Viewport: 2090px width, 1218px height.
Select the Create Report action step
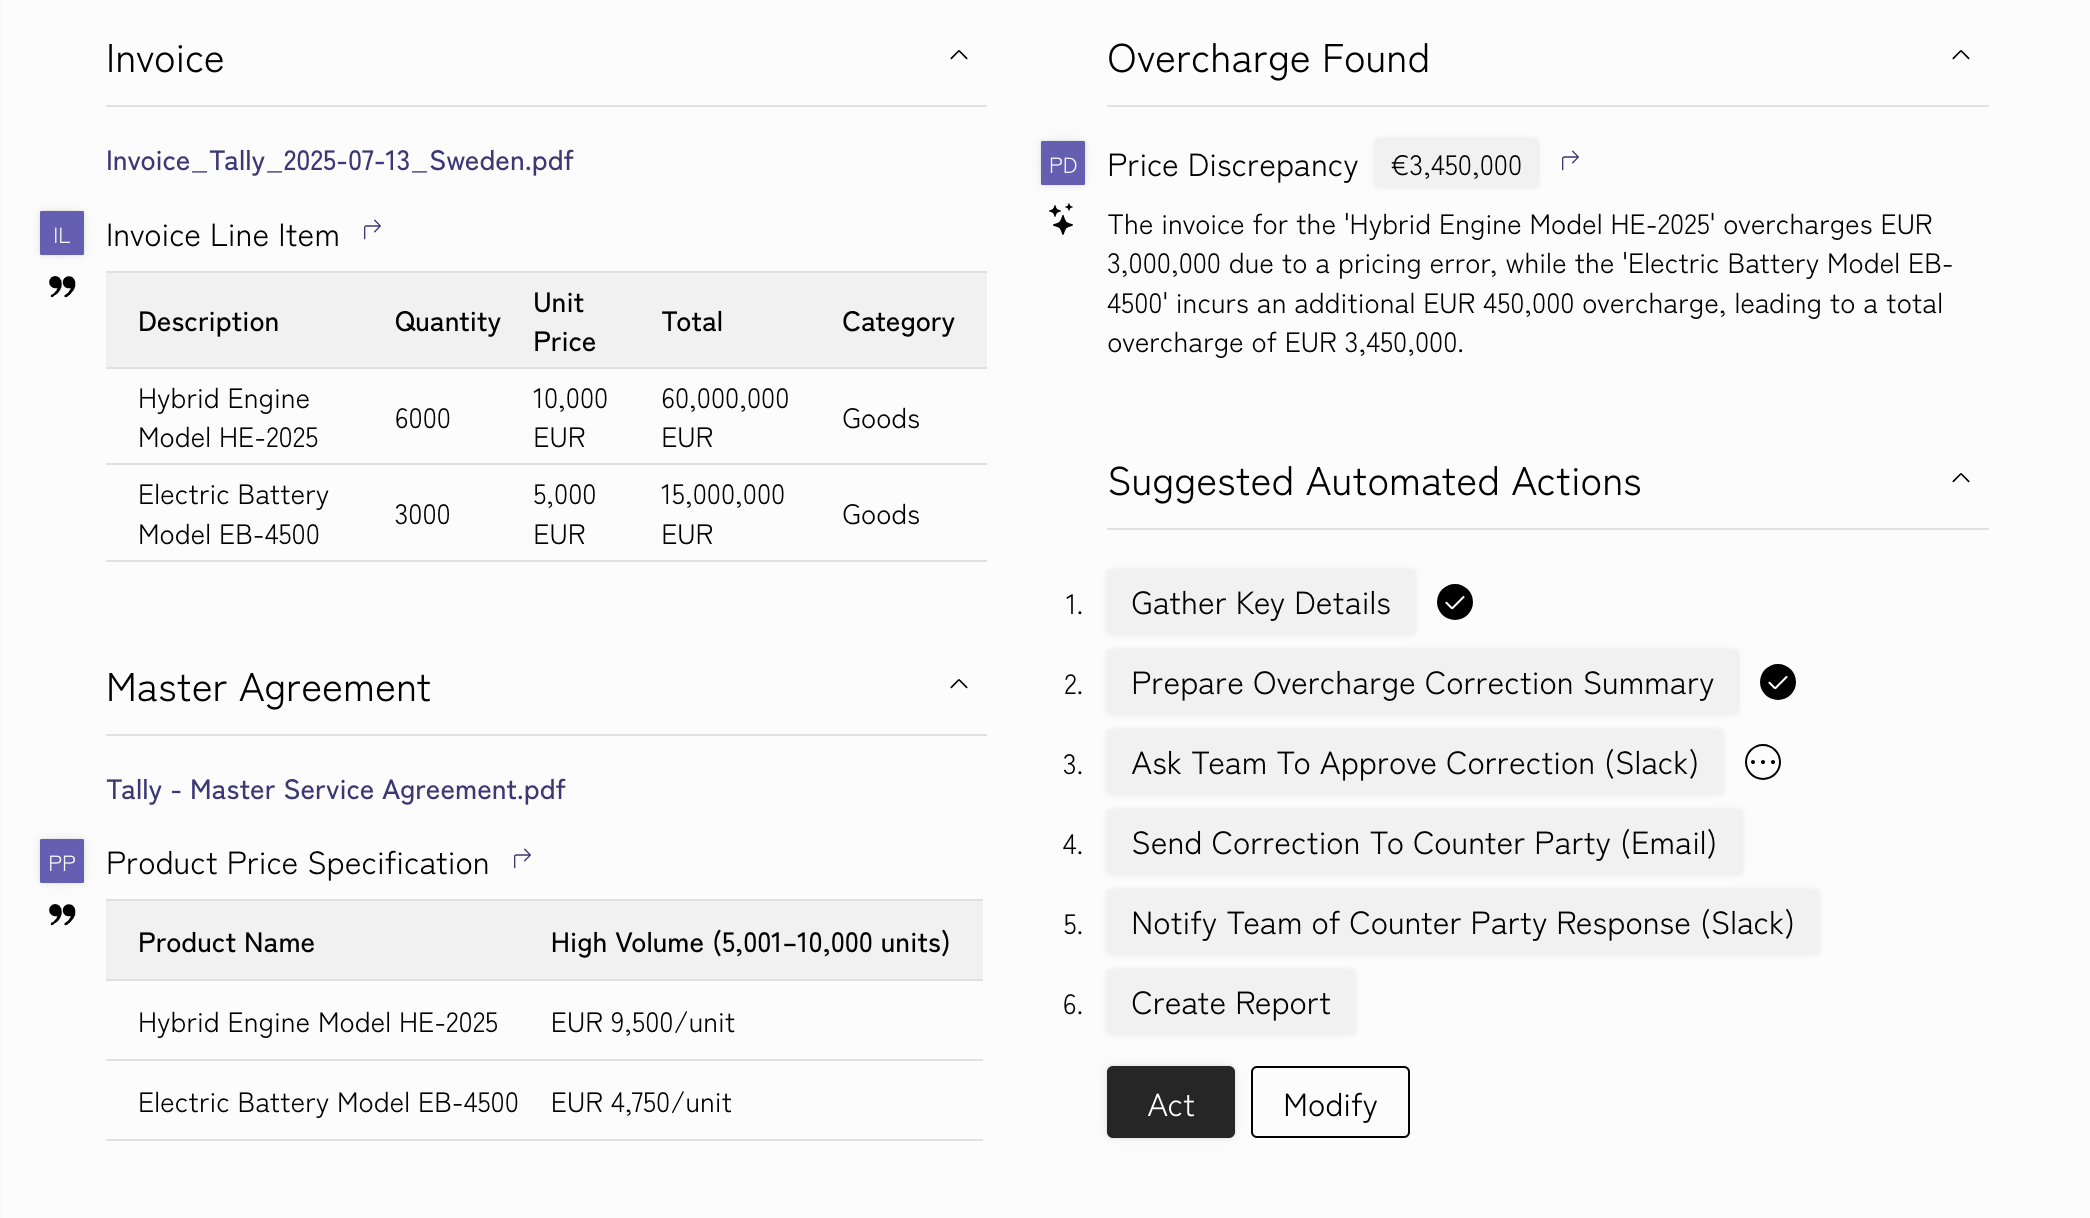(1230, 1003)
